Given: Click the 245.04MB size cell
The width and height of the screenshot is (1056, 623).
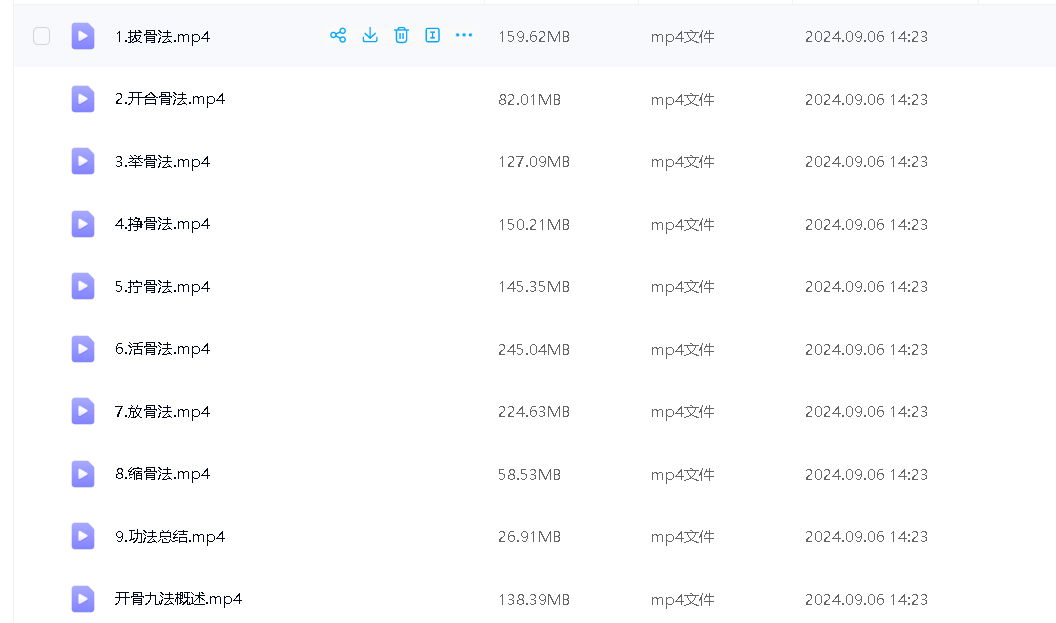Looking at the screenshot, I should click(x=533, y=350).
